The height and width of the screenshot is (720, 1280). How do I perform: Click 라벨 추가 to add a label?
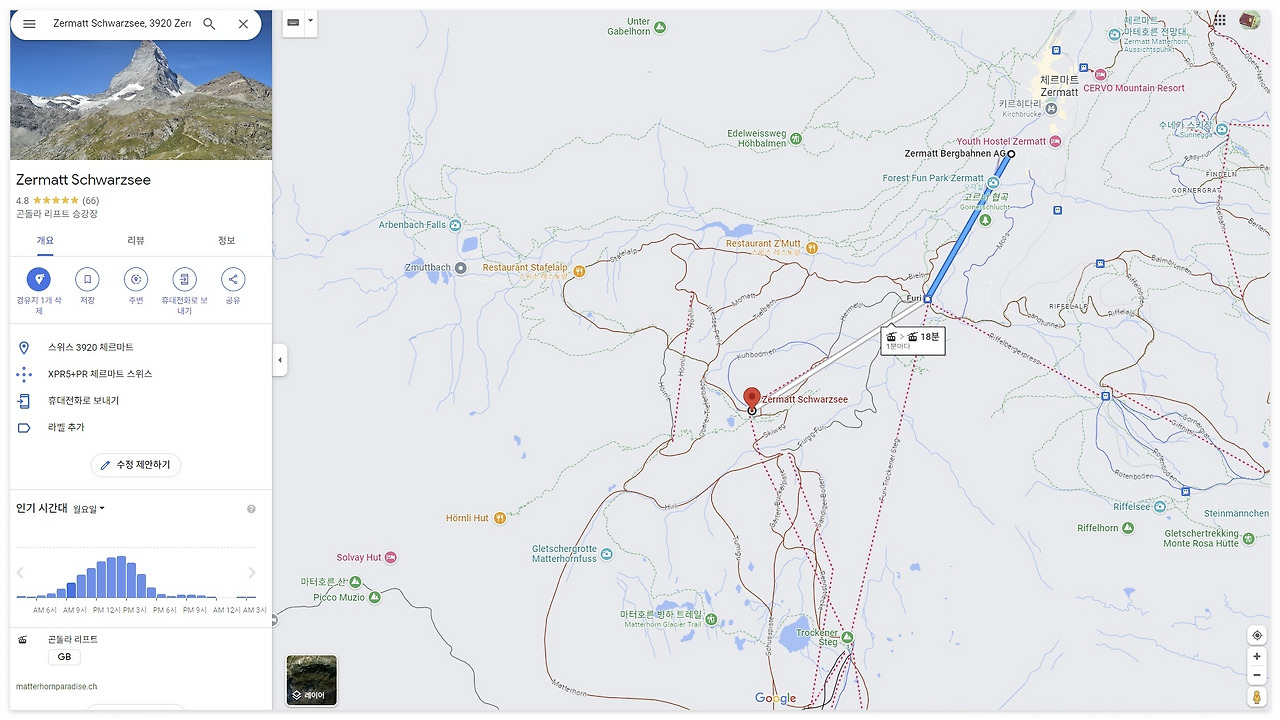pos(141,427)
